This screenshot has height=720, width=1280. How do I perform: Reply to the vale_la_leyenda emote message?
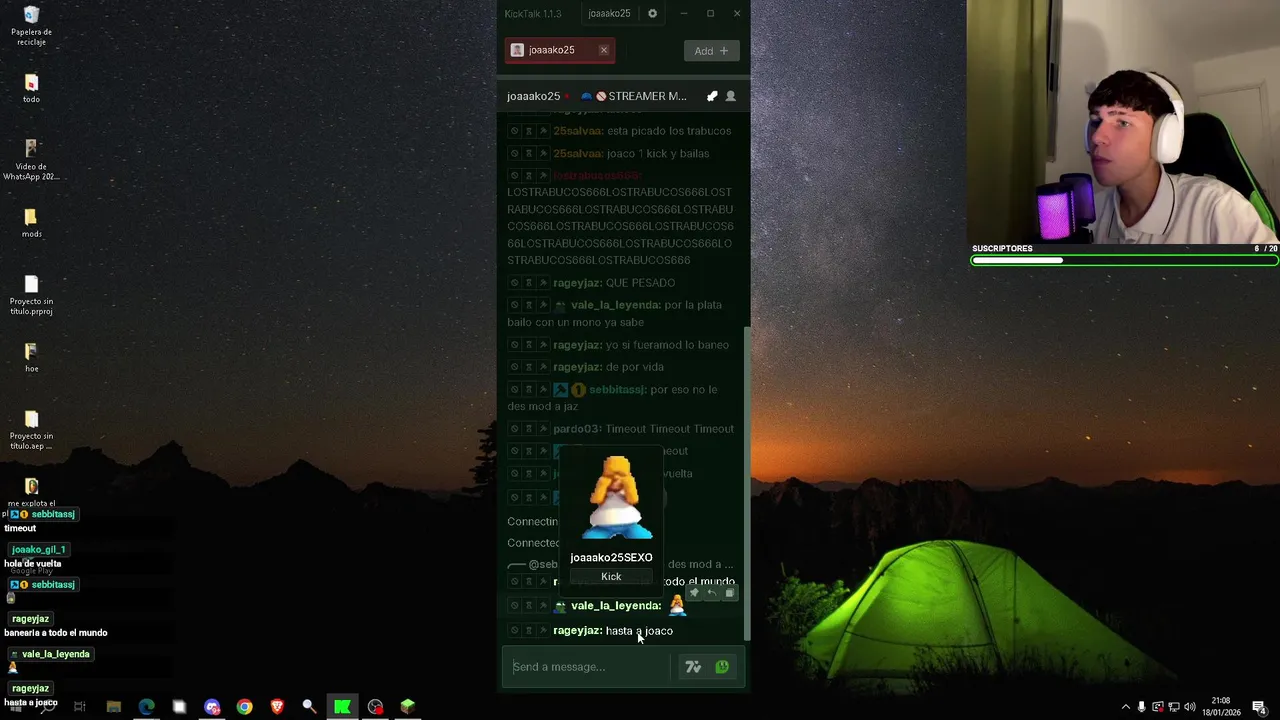click(x=712, y=593)
